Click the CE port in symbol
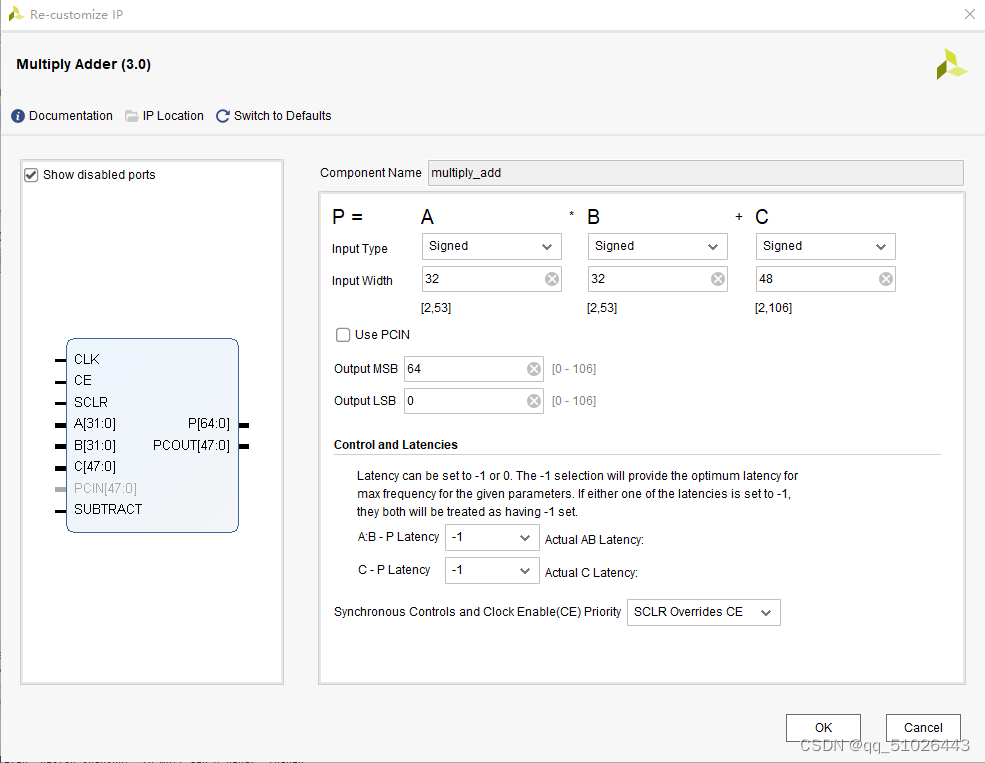Image resolution: width=985 pixels, height=763 pixels. point(83,381)
